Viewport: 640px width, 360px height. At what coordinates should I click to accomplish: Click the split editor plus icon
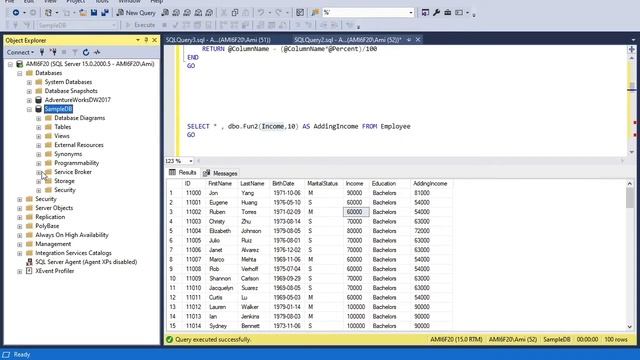(632, 49)
